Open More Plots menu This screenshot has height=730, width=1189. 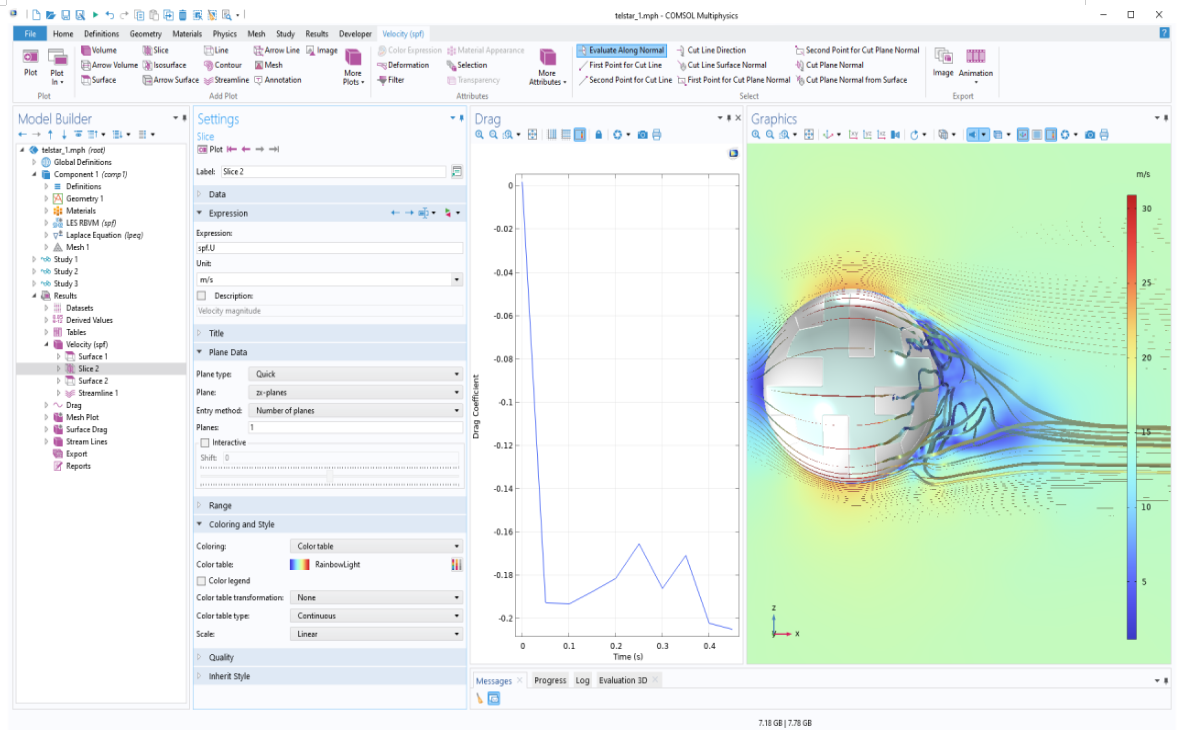(x=353, y=67)
